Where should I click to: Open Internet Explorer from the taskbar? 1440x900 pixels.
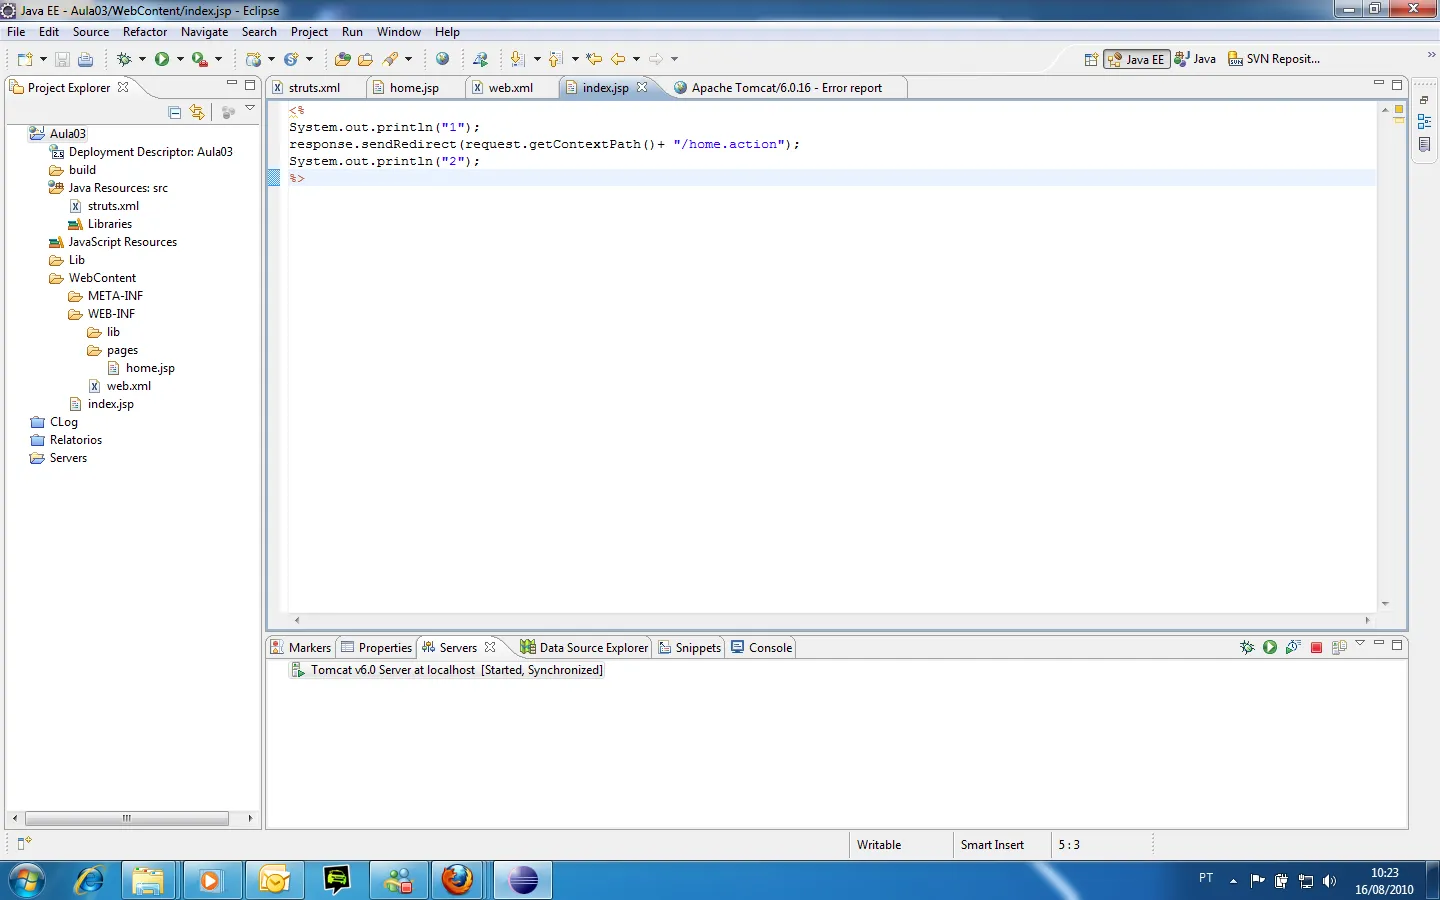[90, 880]
